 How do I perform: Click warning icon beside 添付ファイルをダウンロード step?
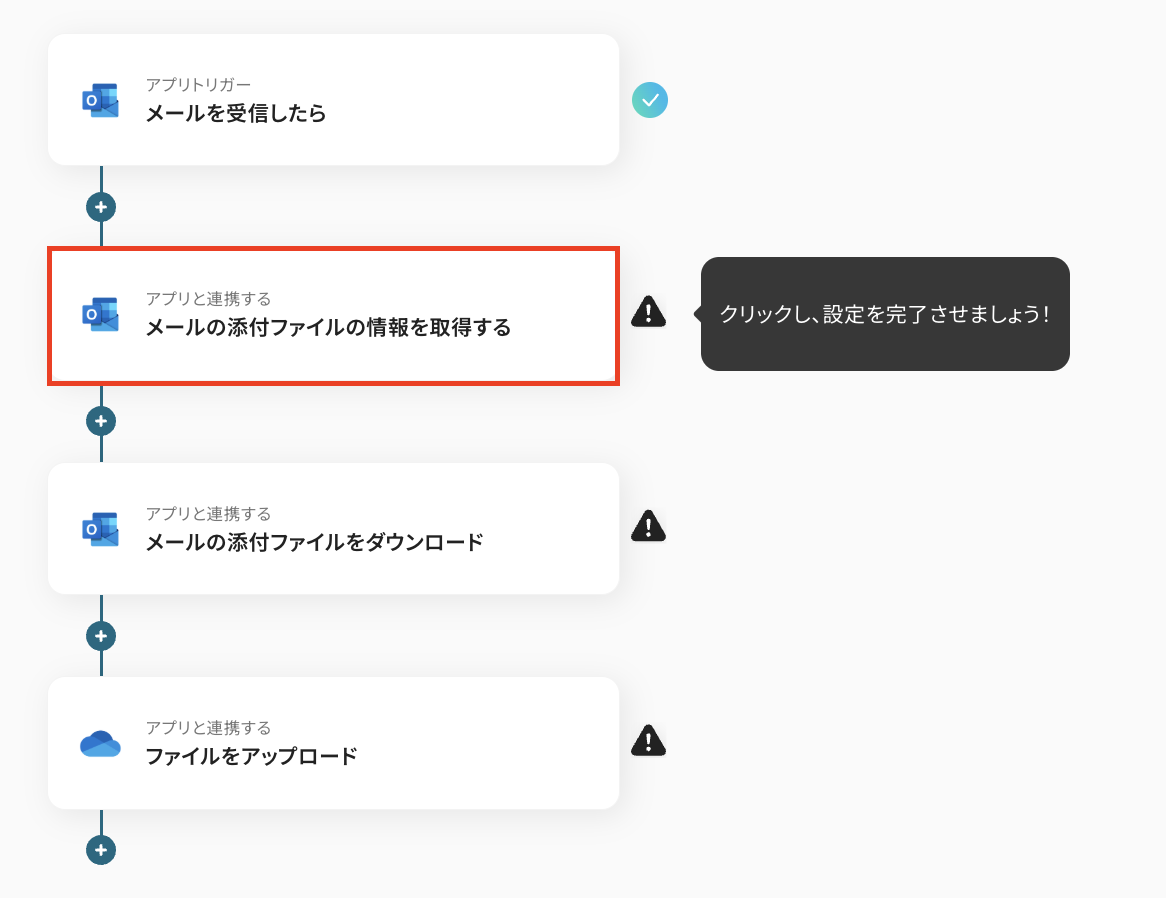648,526
